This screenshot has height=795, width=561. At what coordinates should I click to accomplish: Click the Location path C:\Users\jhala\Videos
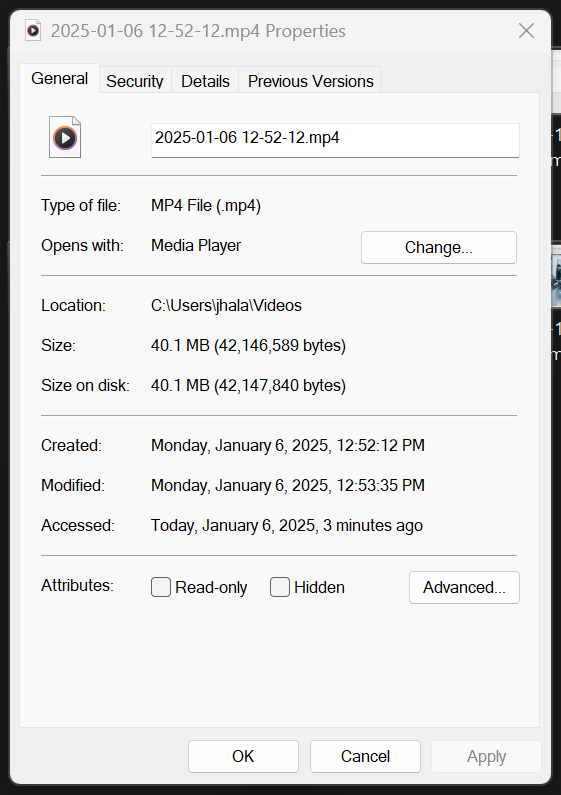pos(226,305)
